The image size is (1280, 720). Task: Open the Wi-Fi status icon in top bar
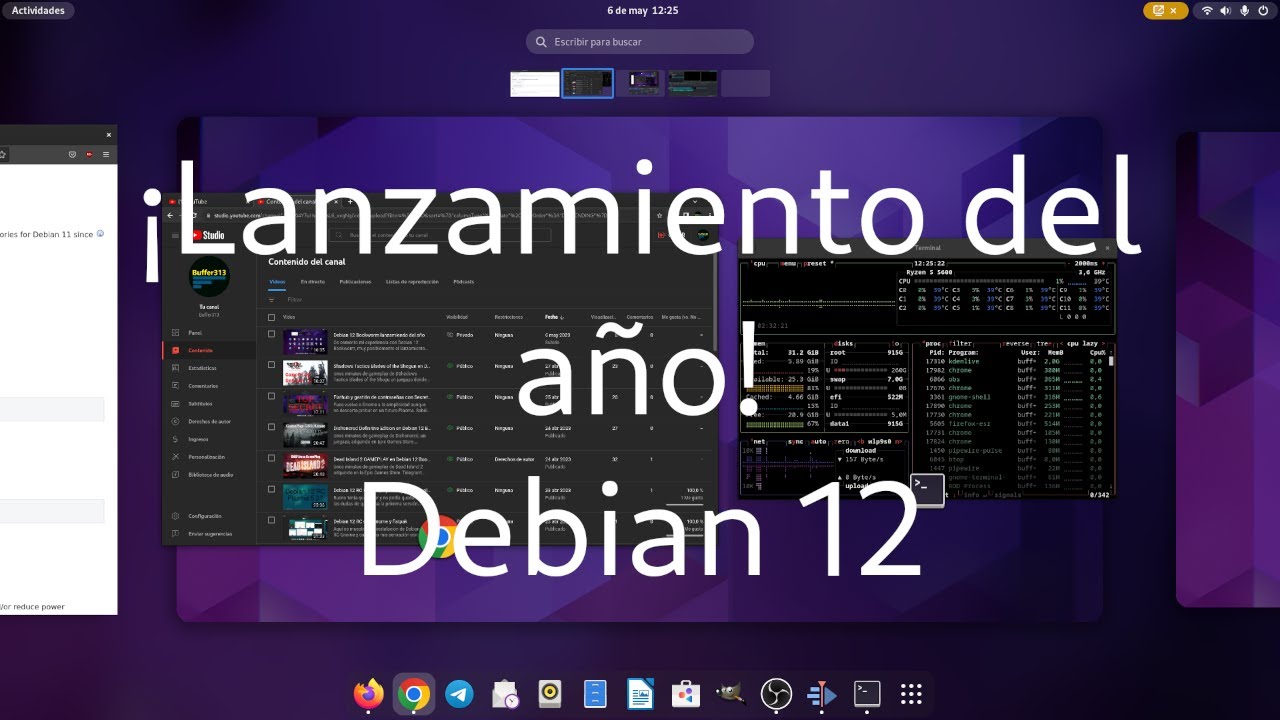[x=1207, y=10]
